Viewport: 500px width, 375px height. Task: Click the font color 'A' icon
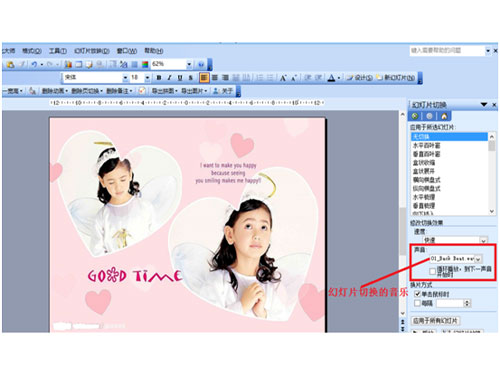331,78
